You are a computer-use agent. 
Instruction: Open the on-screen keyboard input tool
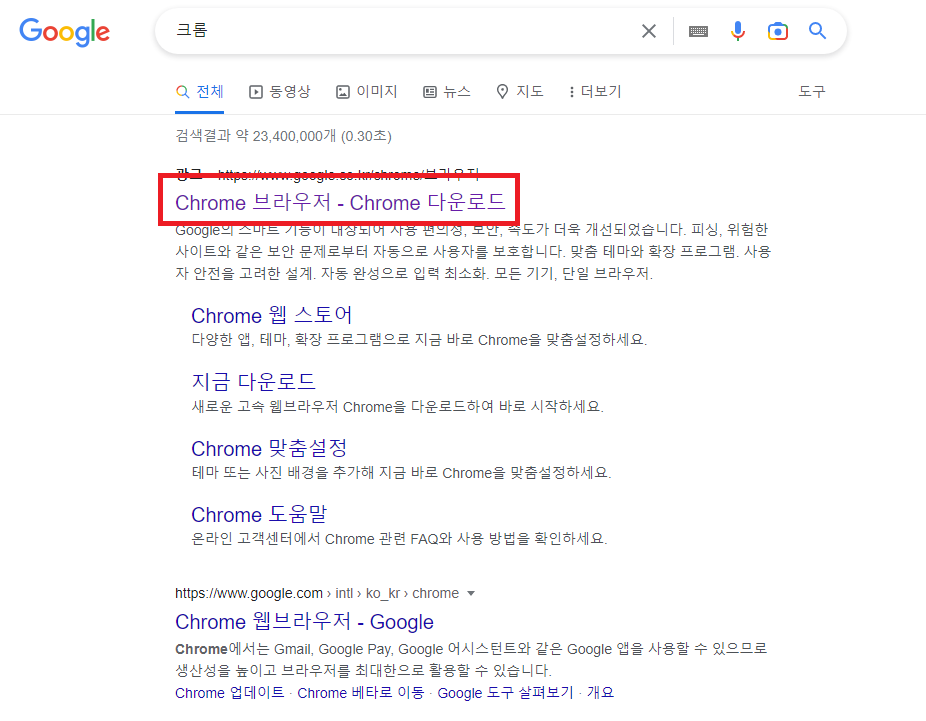point(698,31)
